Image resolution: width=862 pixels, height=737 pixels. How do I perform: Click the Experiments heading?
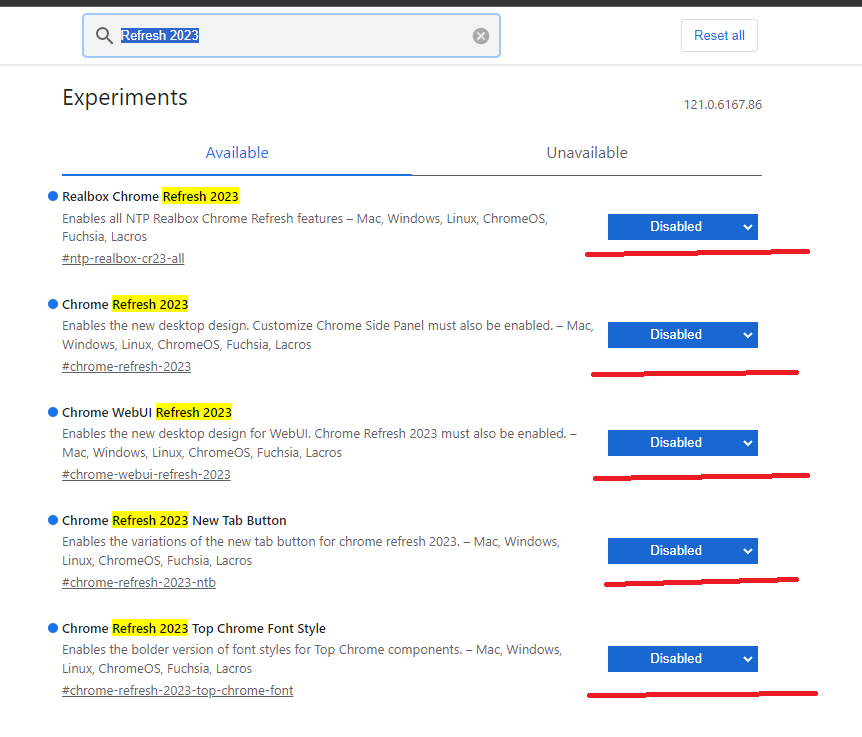coord(125,98)
